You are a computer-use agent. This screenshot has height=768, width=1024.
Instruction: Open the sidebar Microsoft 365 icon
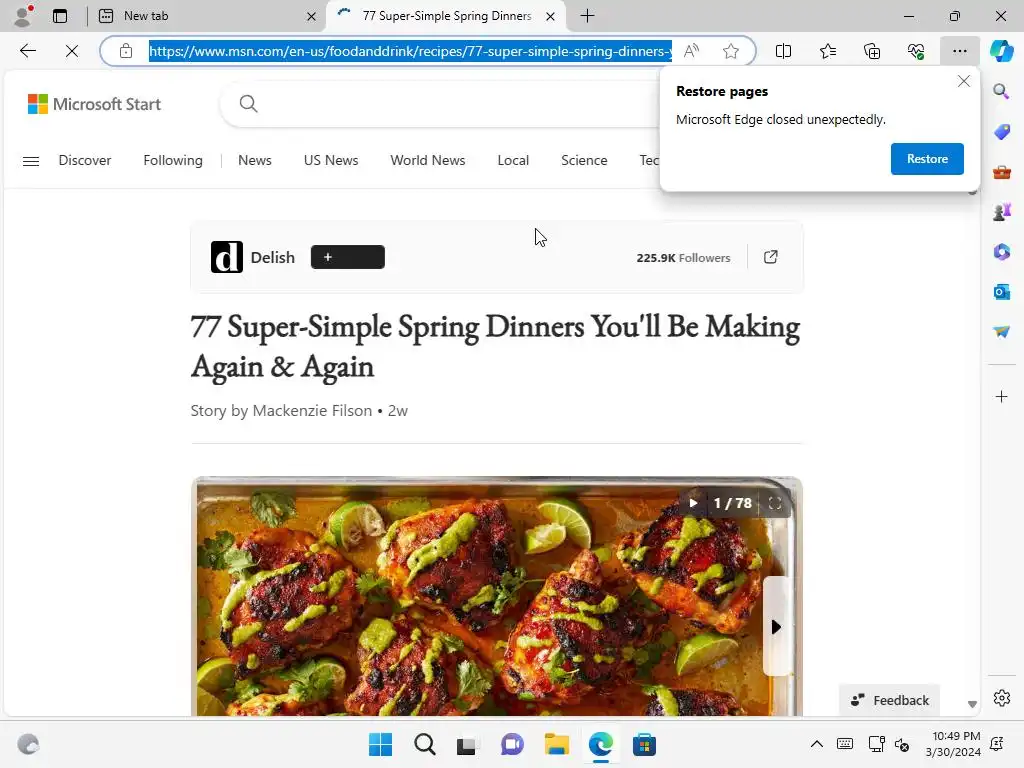pos(1001,251)
